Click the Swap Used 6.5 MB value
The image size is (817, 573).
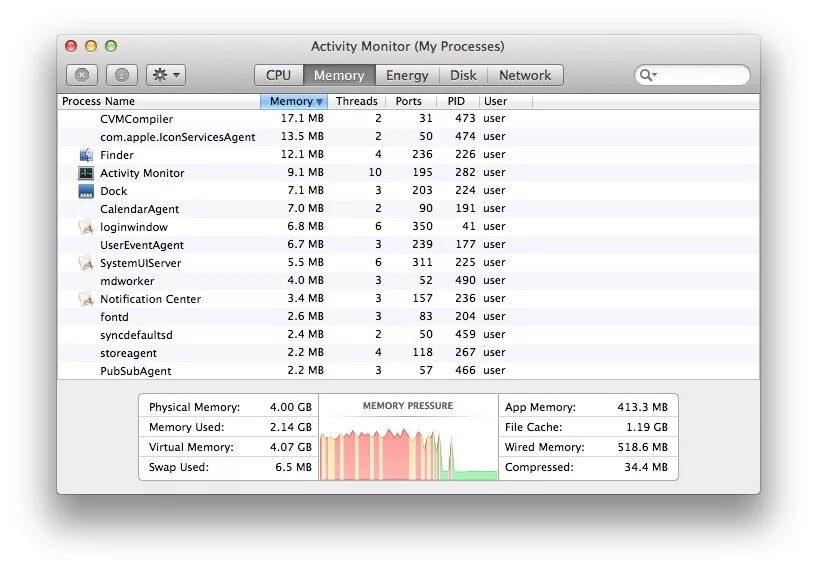pyautogui.click(x=293, y=467)
